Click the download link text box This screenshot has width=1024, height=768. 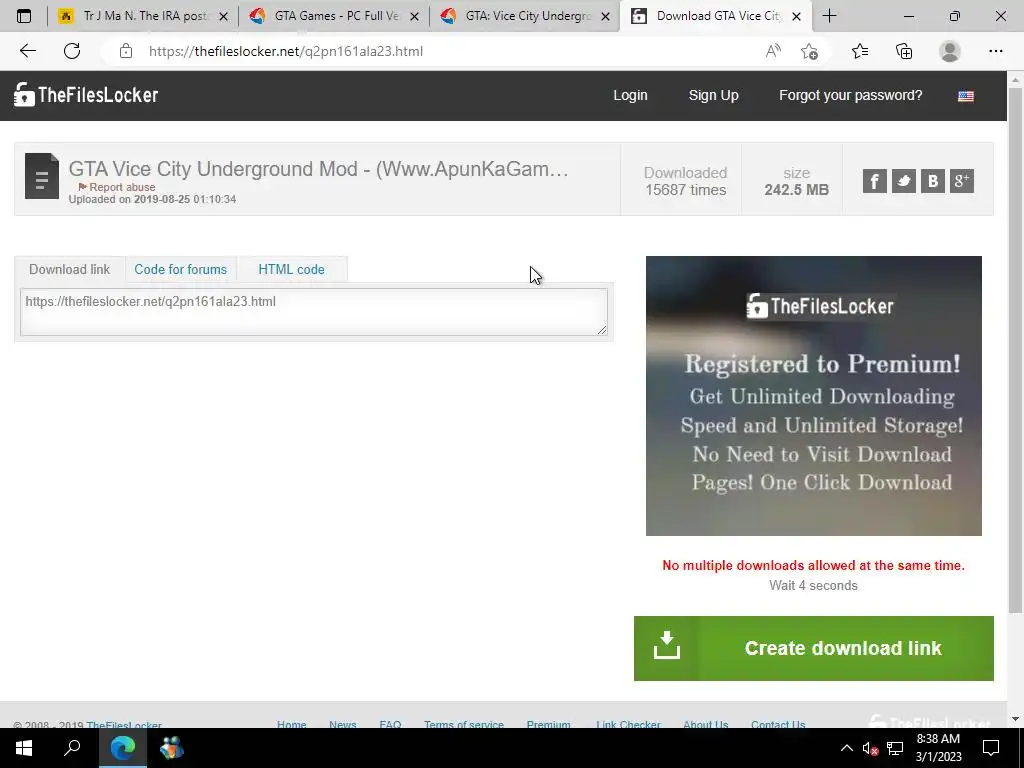pos(313,312)
